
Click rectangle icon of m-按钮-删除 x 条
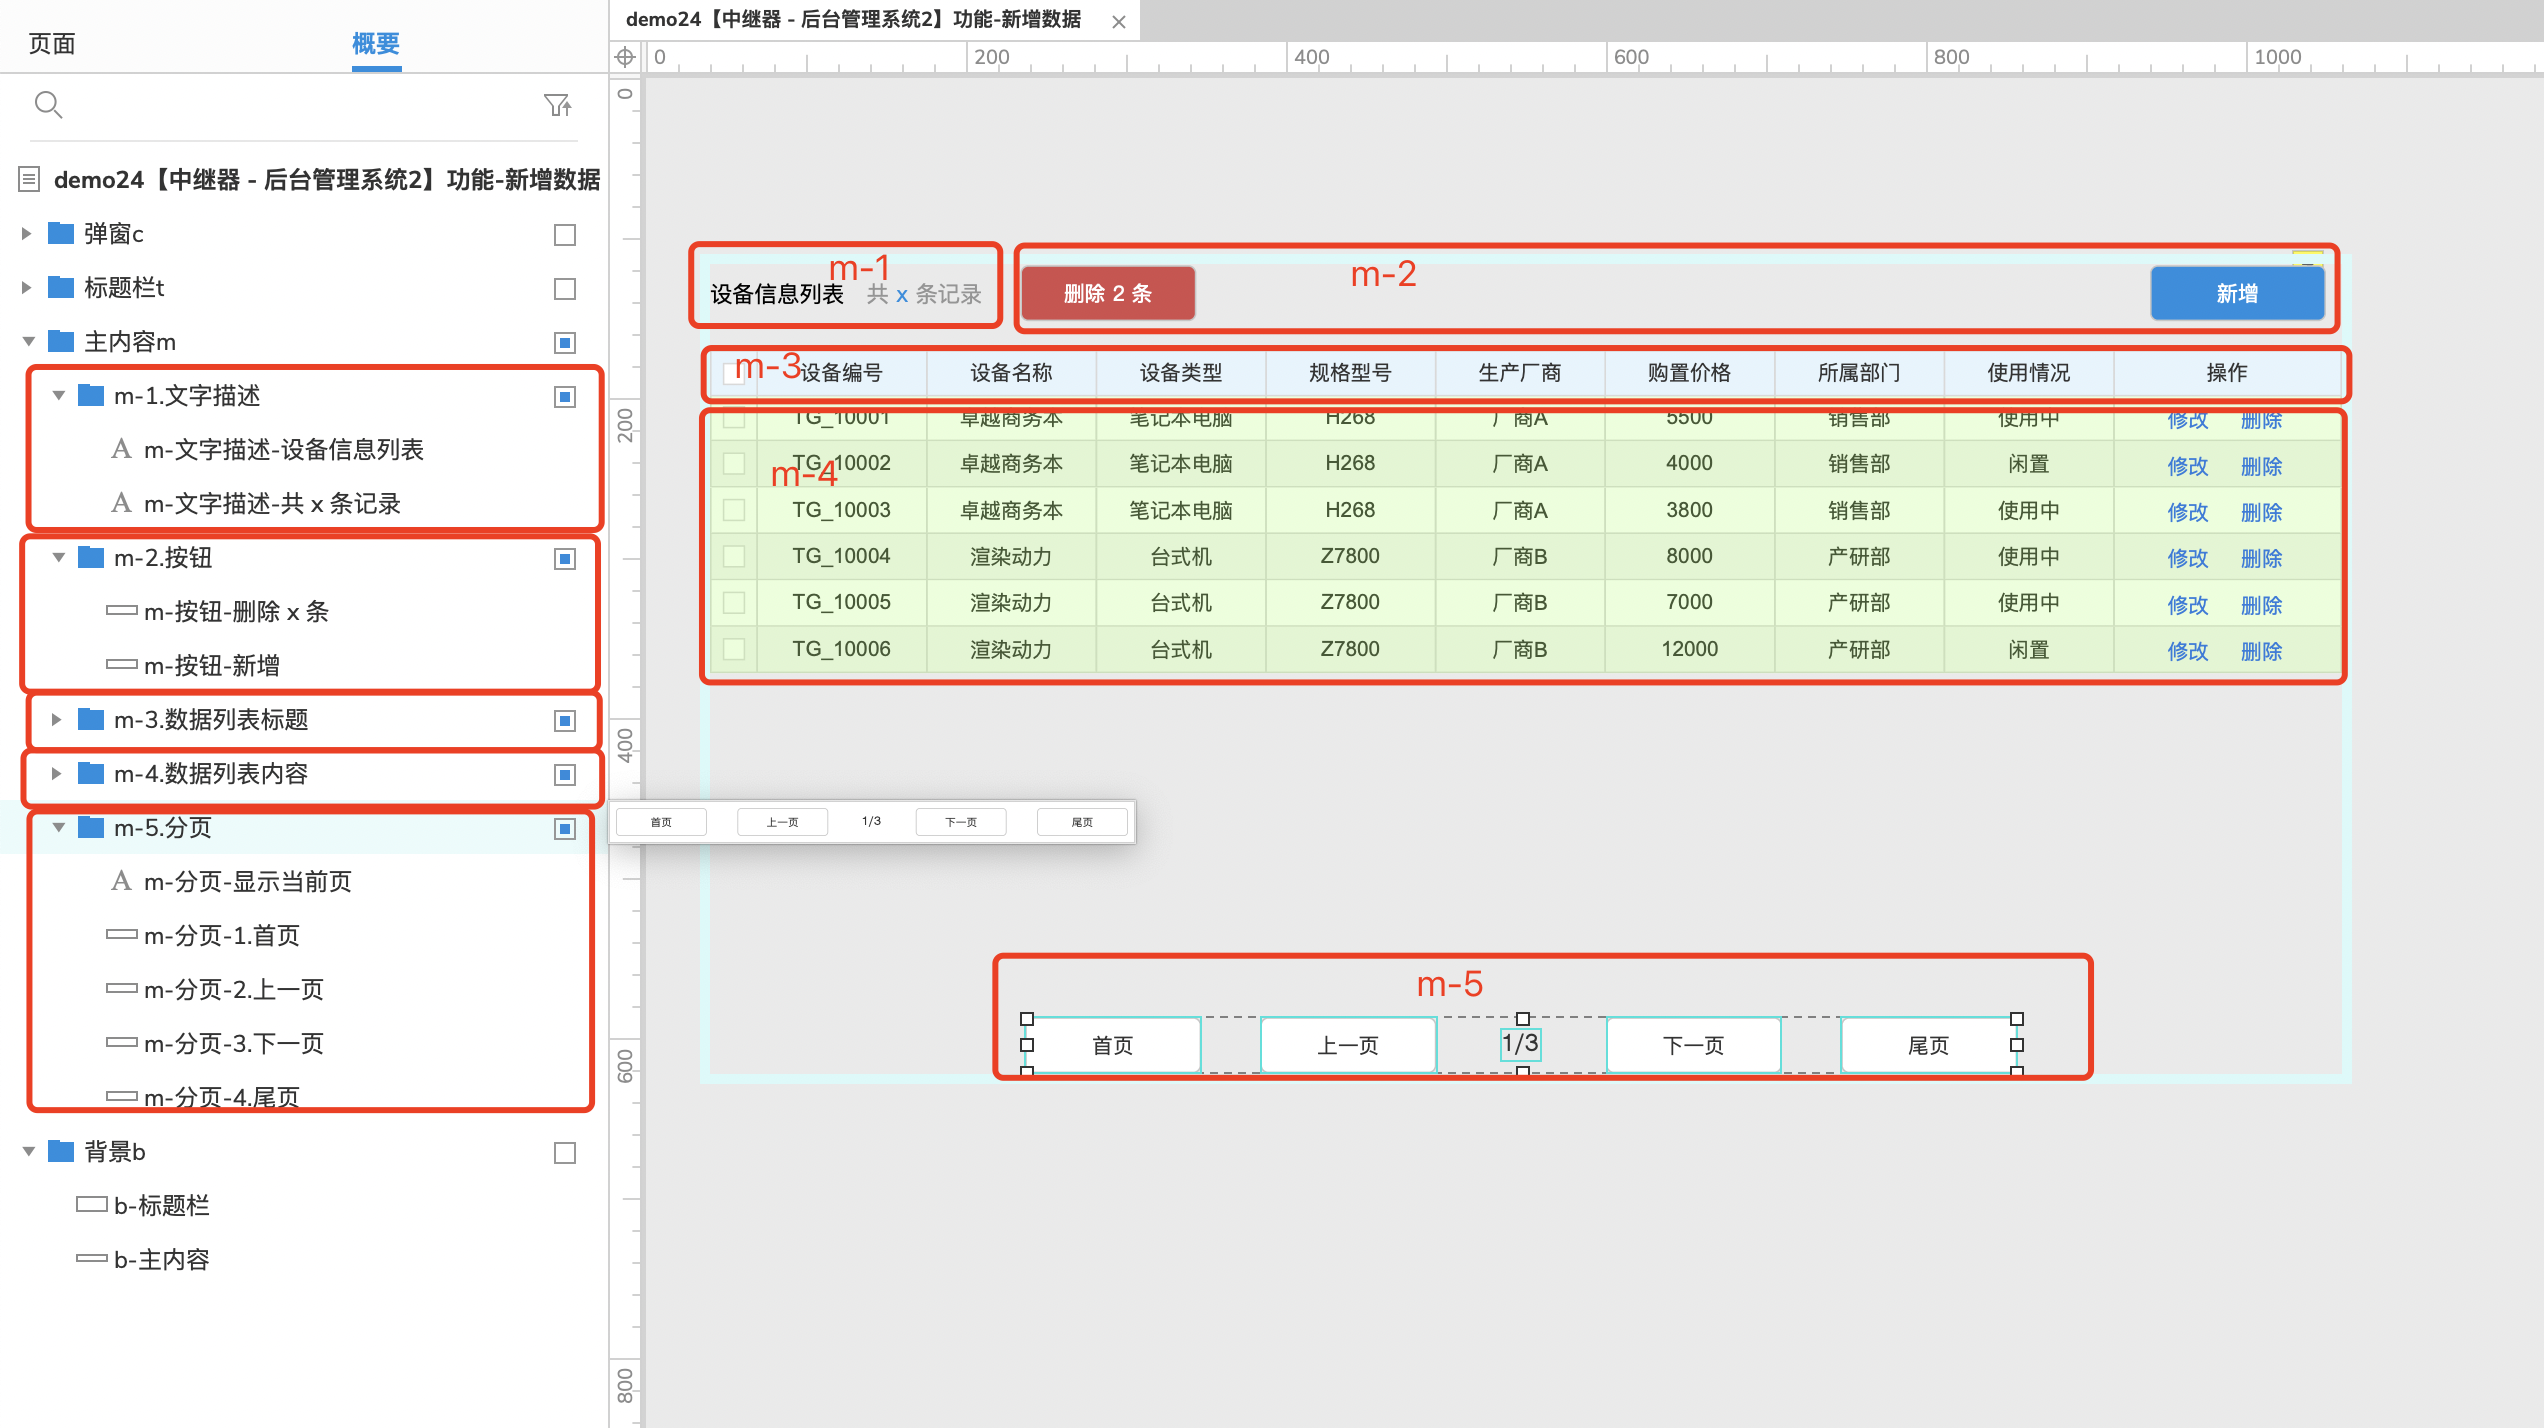(122, 610)
